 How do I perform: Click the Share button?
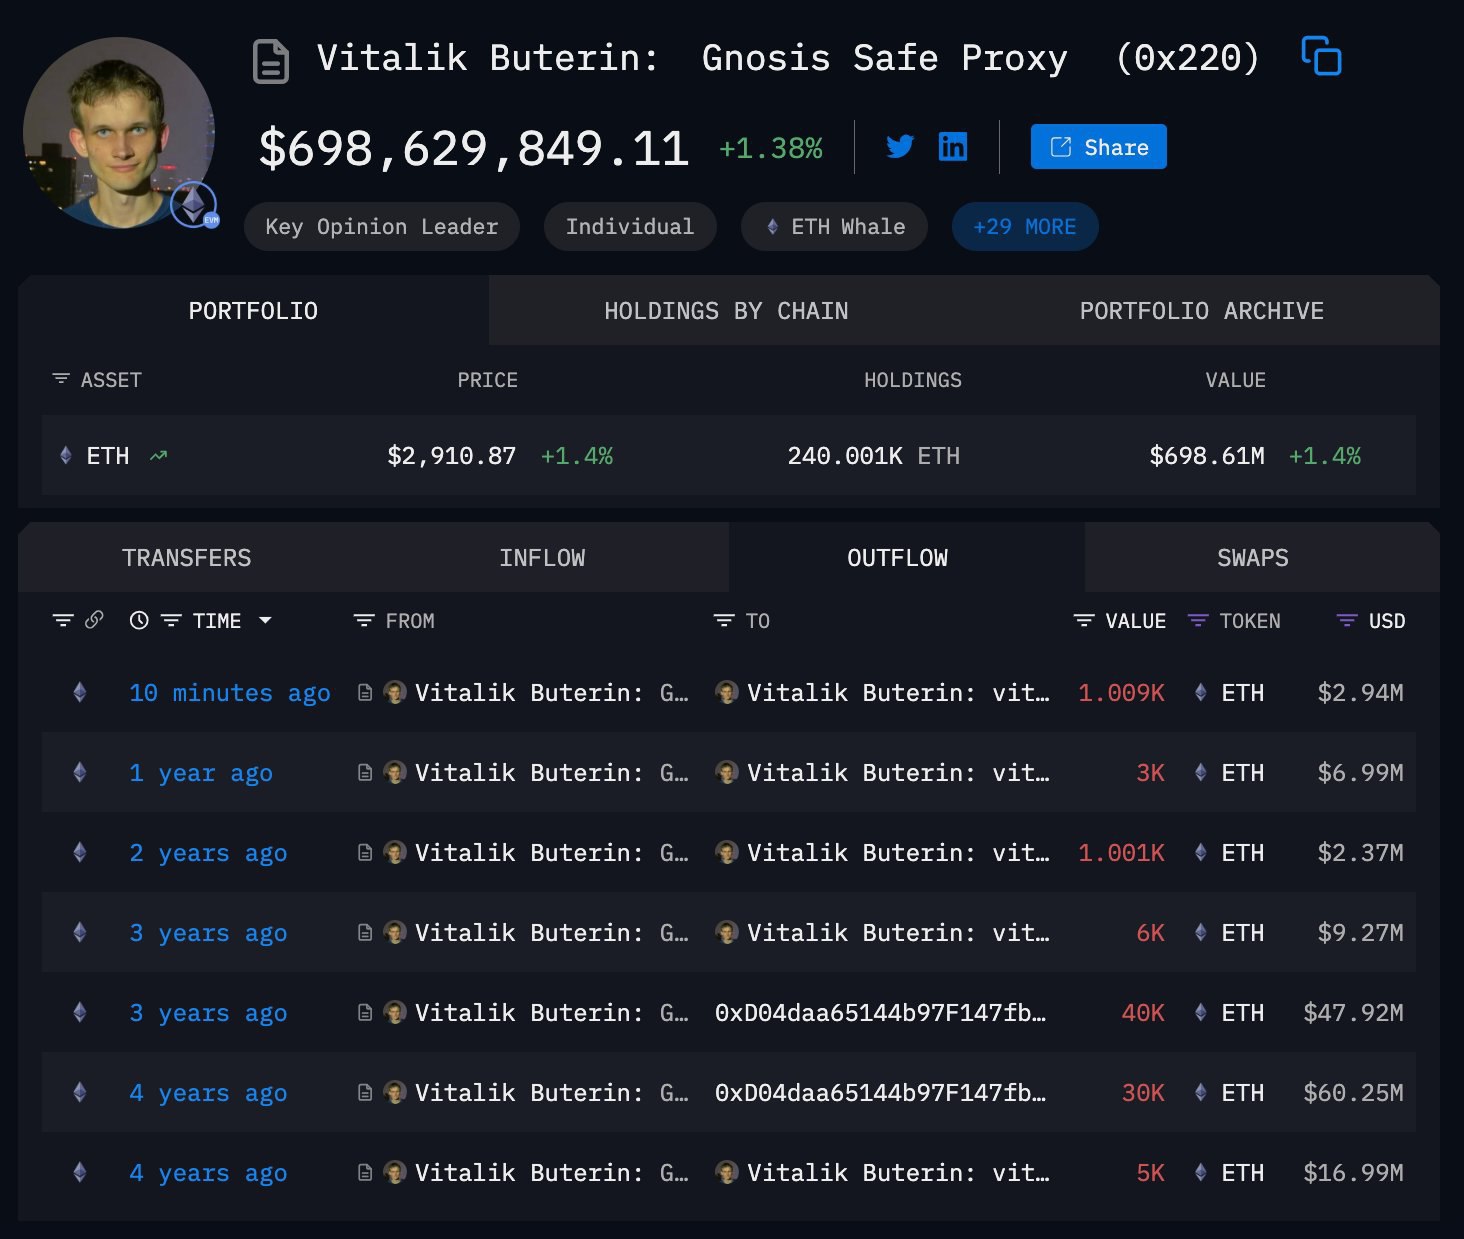pos(1098,147)
